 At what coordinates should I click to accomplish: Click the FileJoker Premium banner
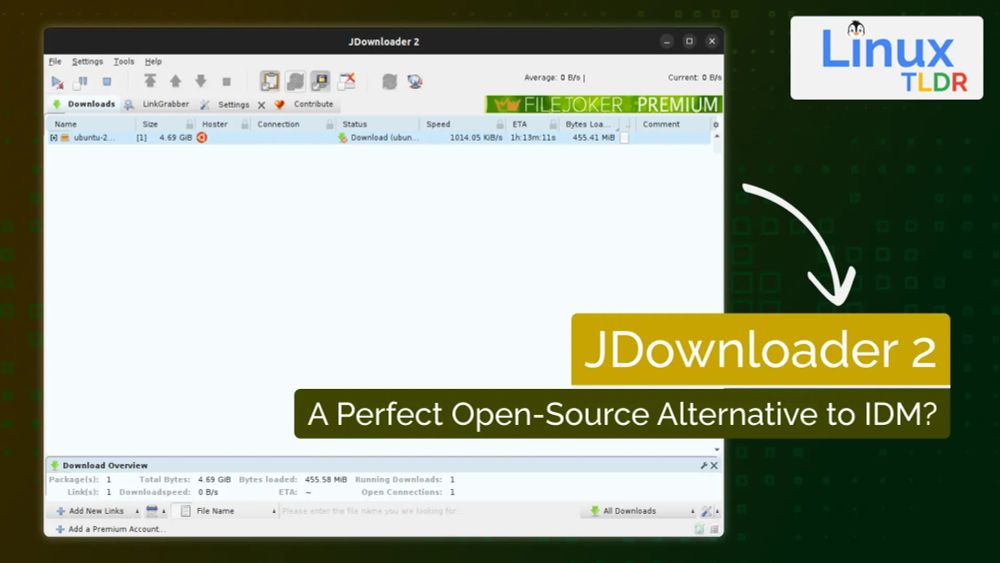pyautogui.click(x=604, y=104)
